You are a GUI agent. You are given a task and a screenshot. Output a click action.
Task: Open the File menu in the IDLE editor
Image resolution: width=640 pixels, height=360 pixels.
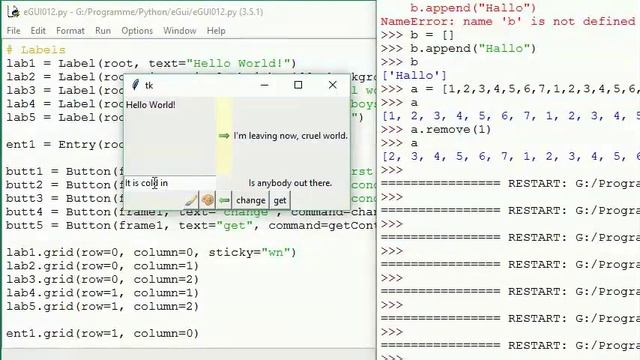pos(13,31)
